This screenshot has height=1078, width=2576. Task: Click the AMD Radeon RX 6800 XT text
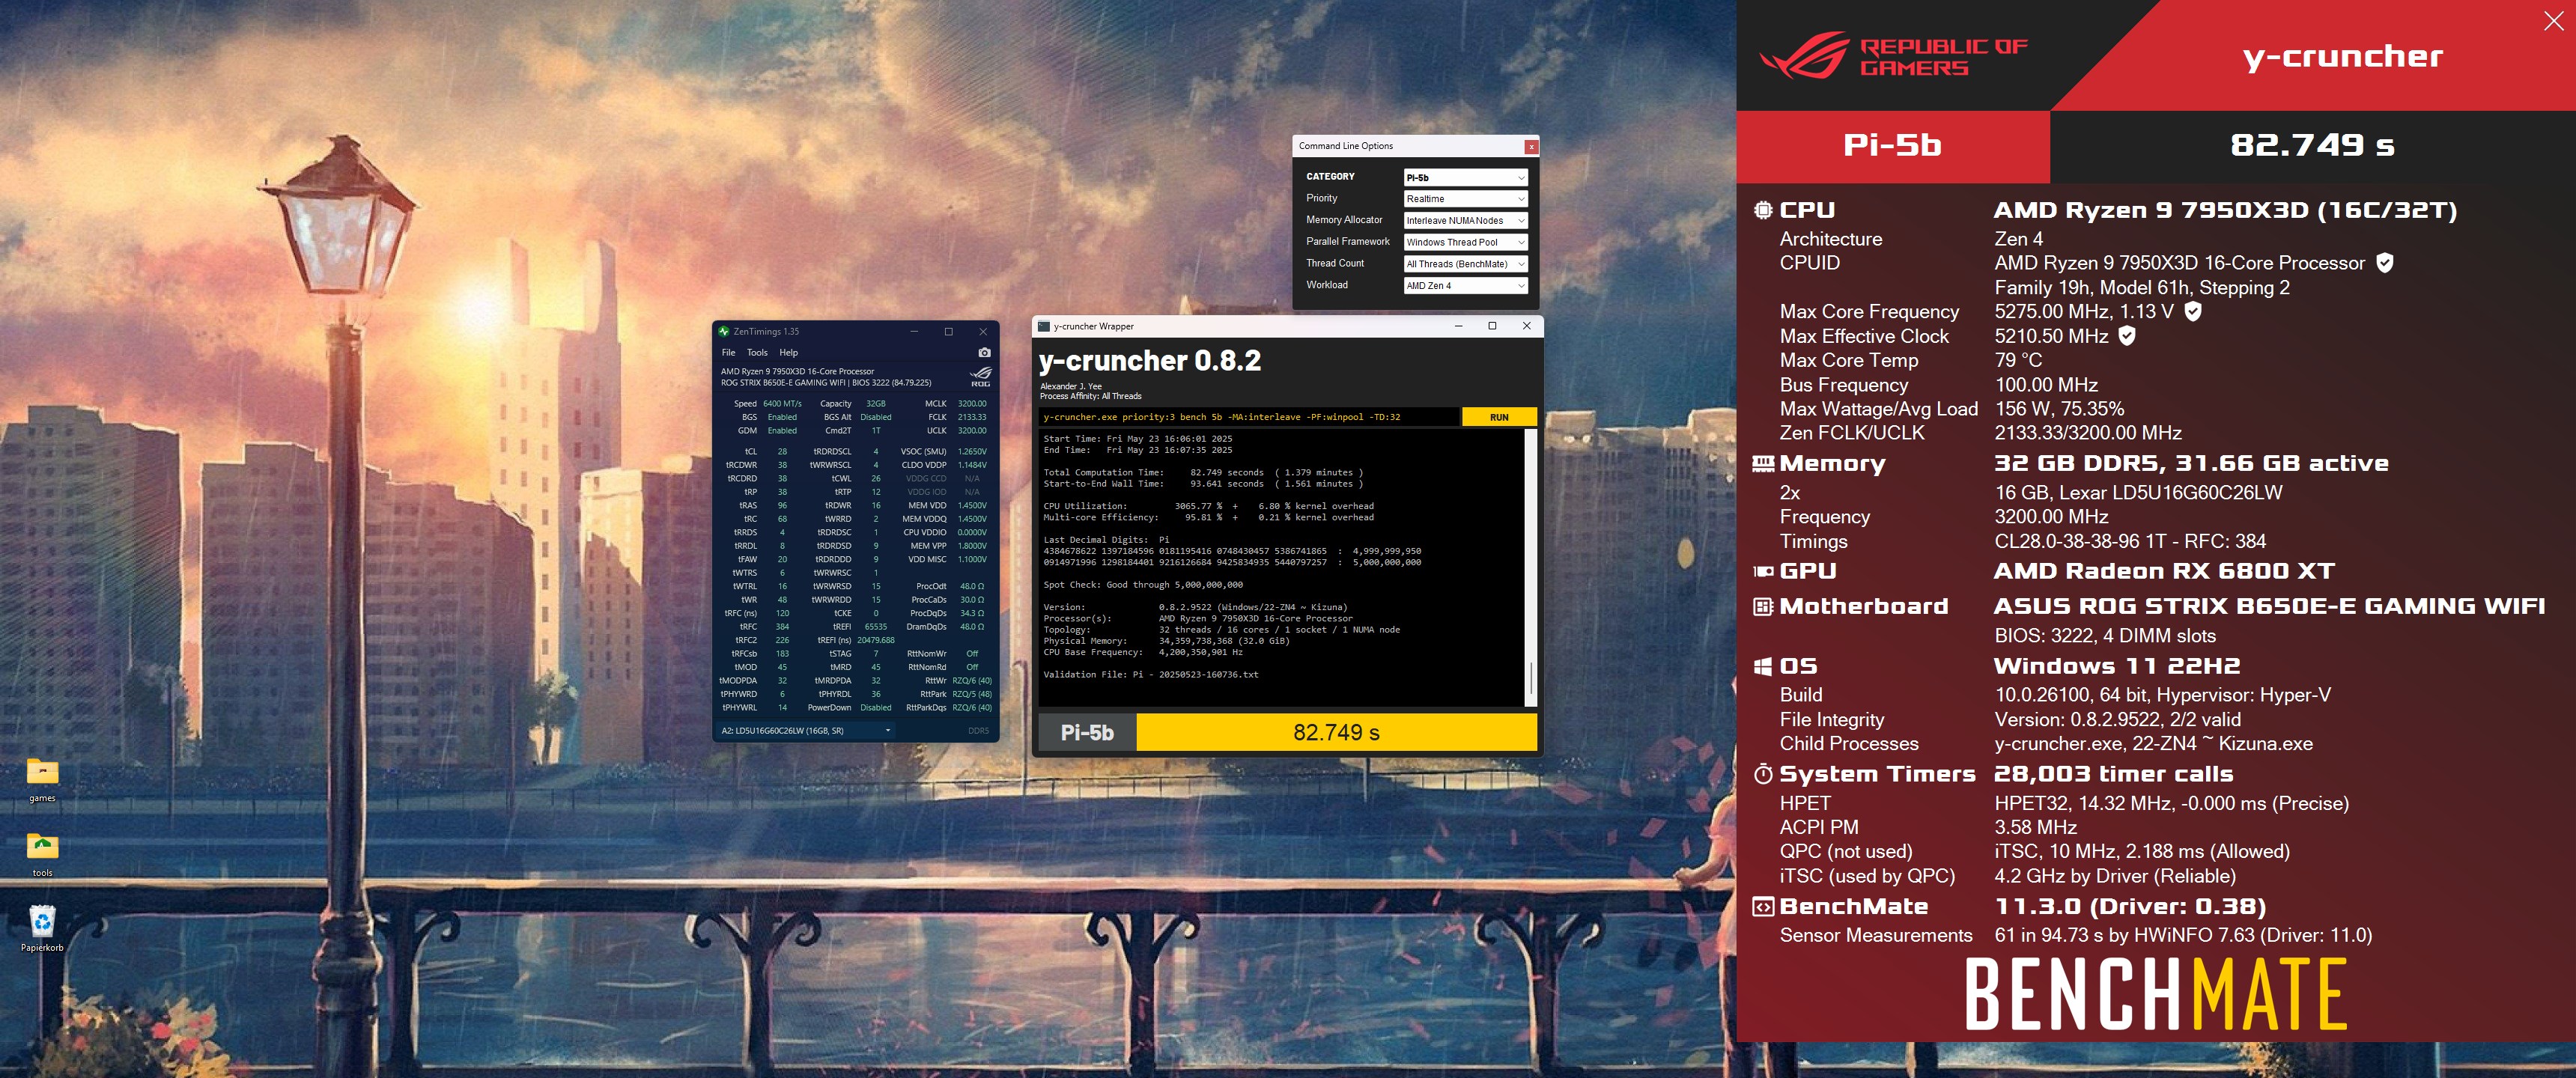click(x=2164, y=571)
